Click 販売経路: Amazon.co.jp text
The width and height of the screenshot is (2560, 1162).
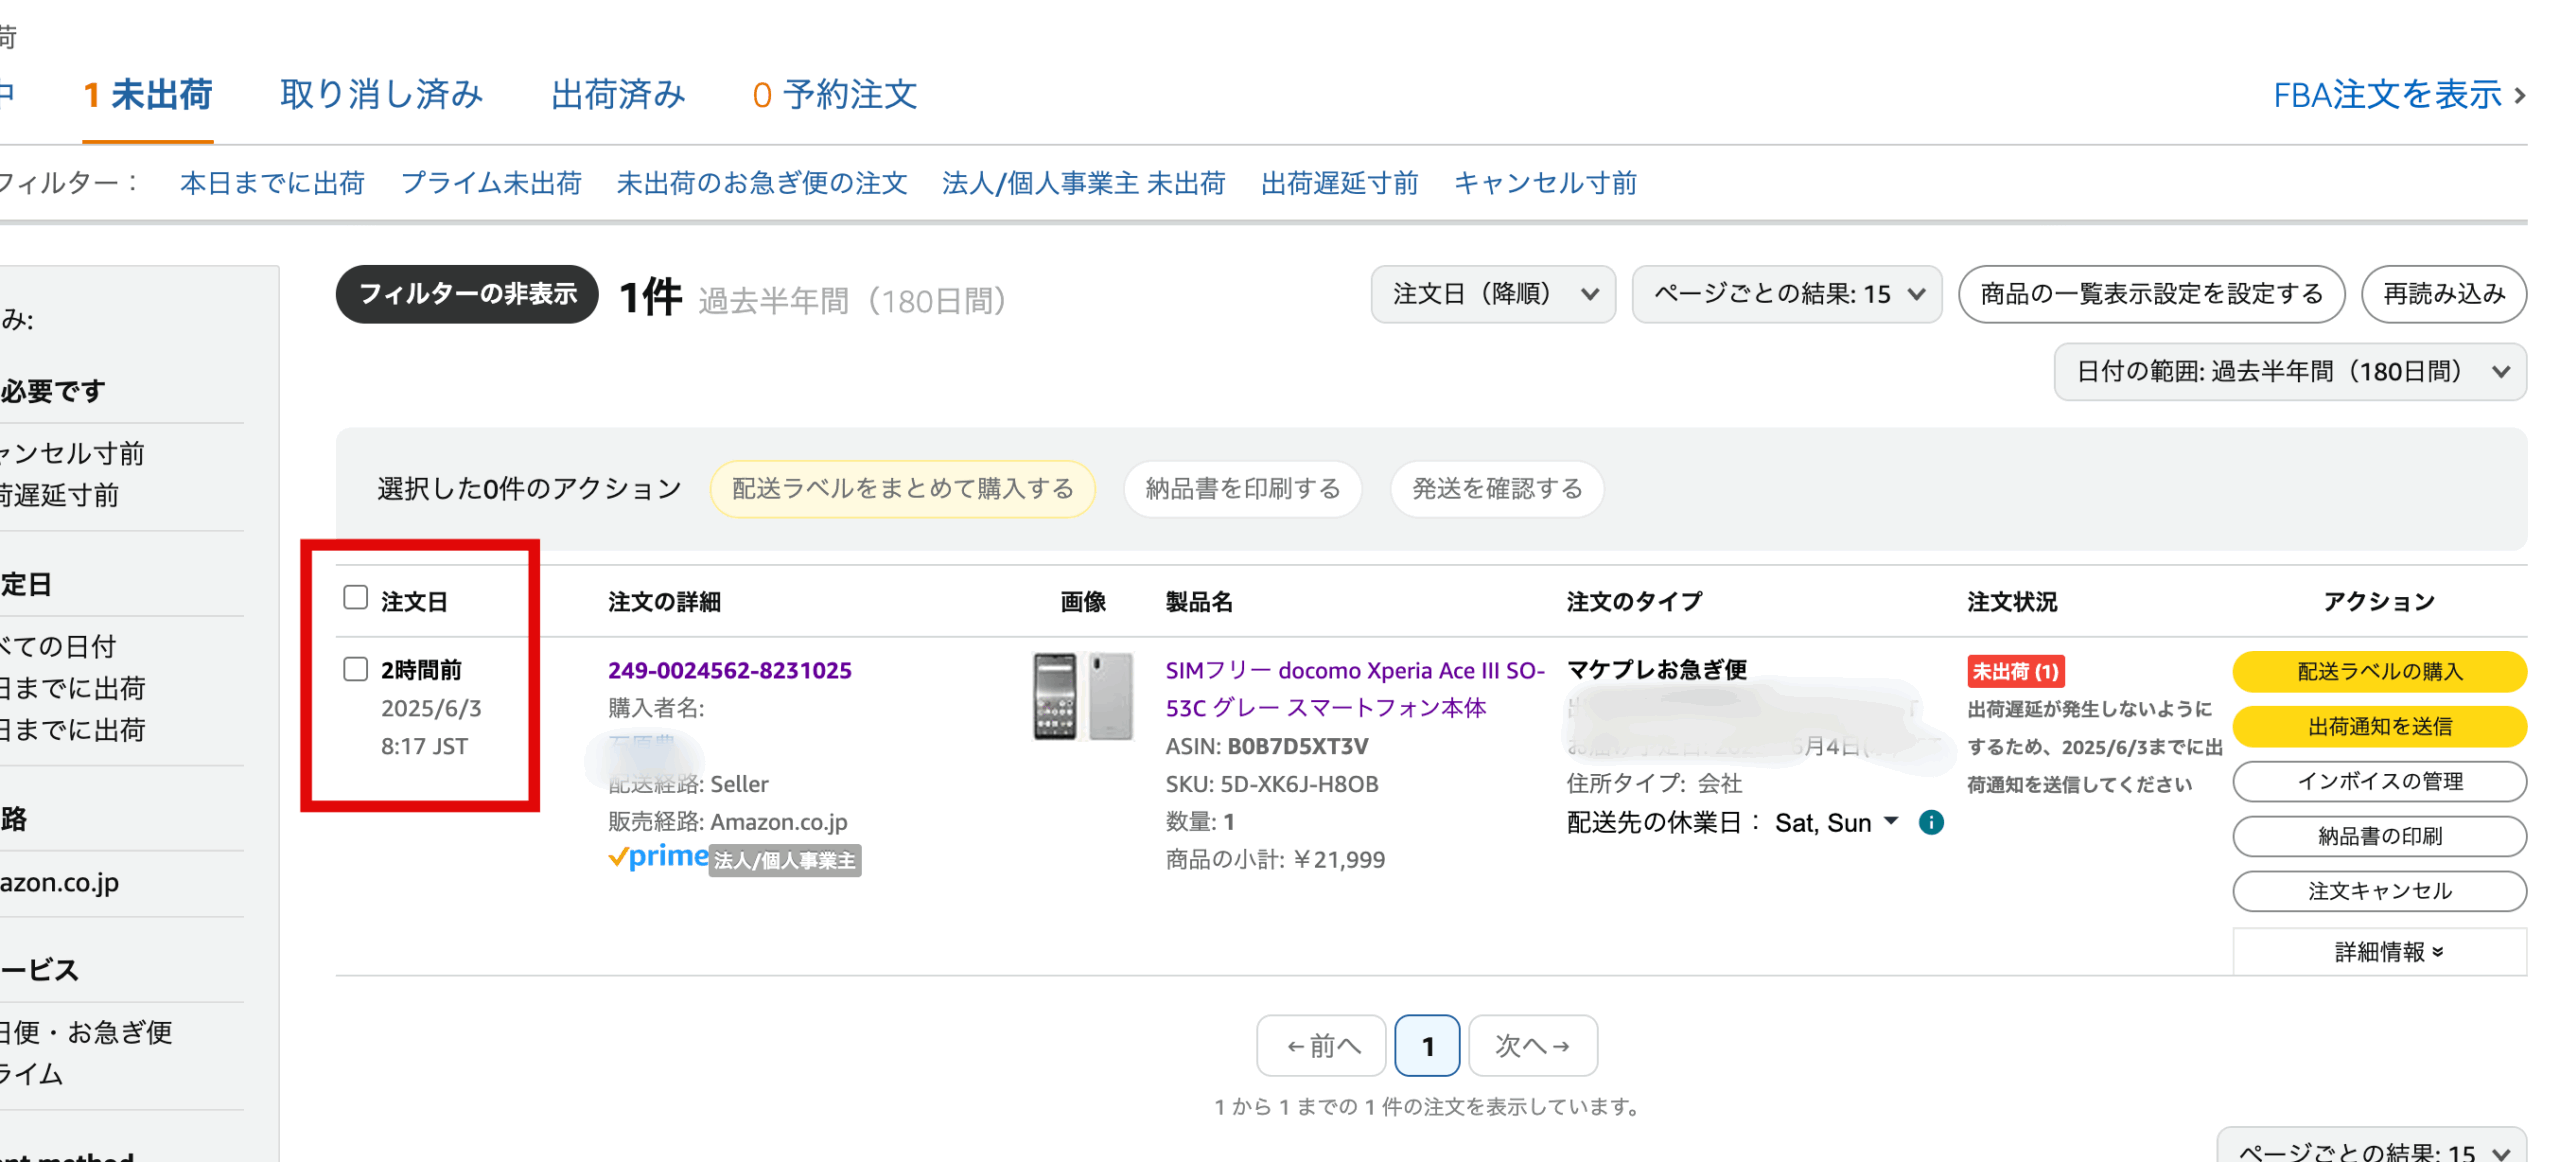point(727,823)
